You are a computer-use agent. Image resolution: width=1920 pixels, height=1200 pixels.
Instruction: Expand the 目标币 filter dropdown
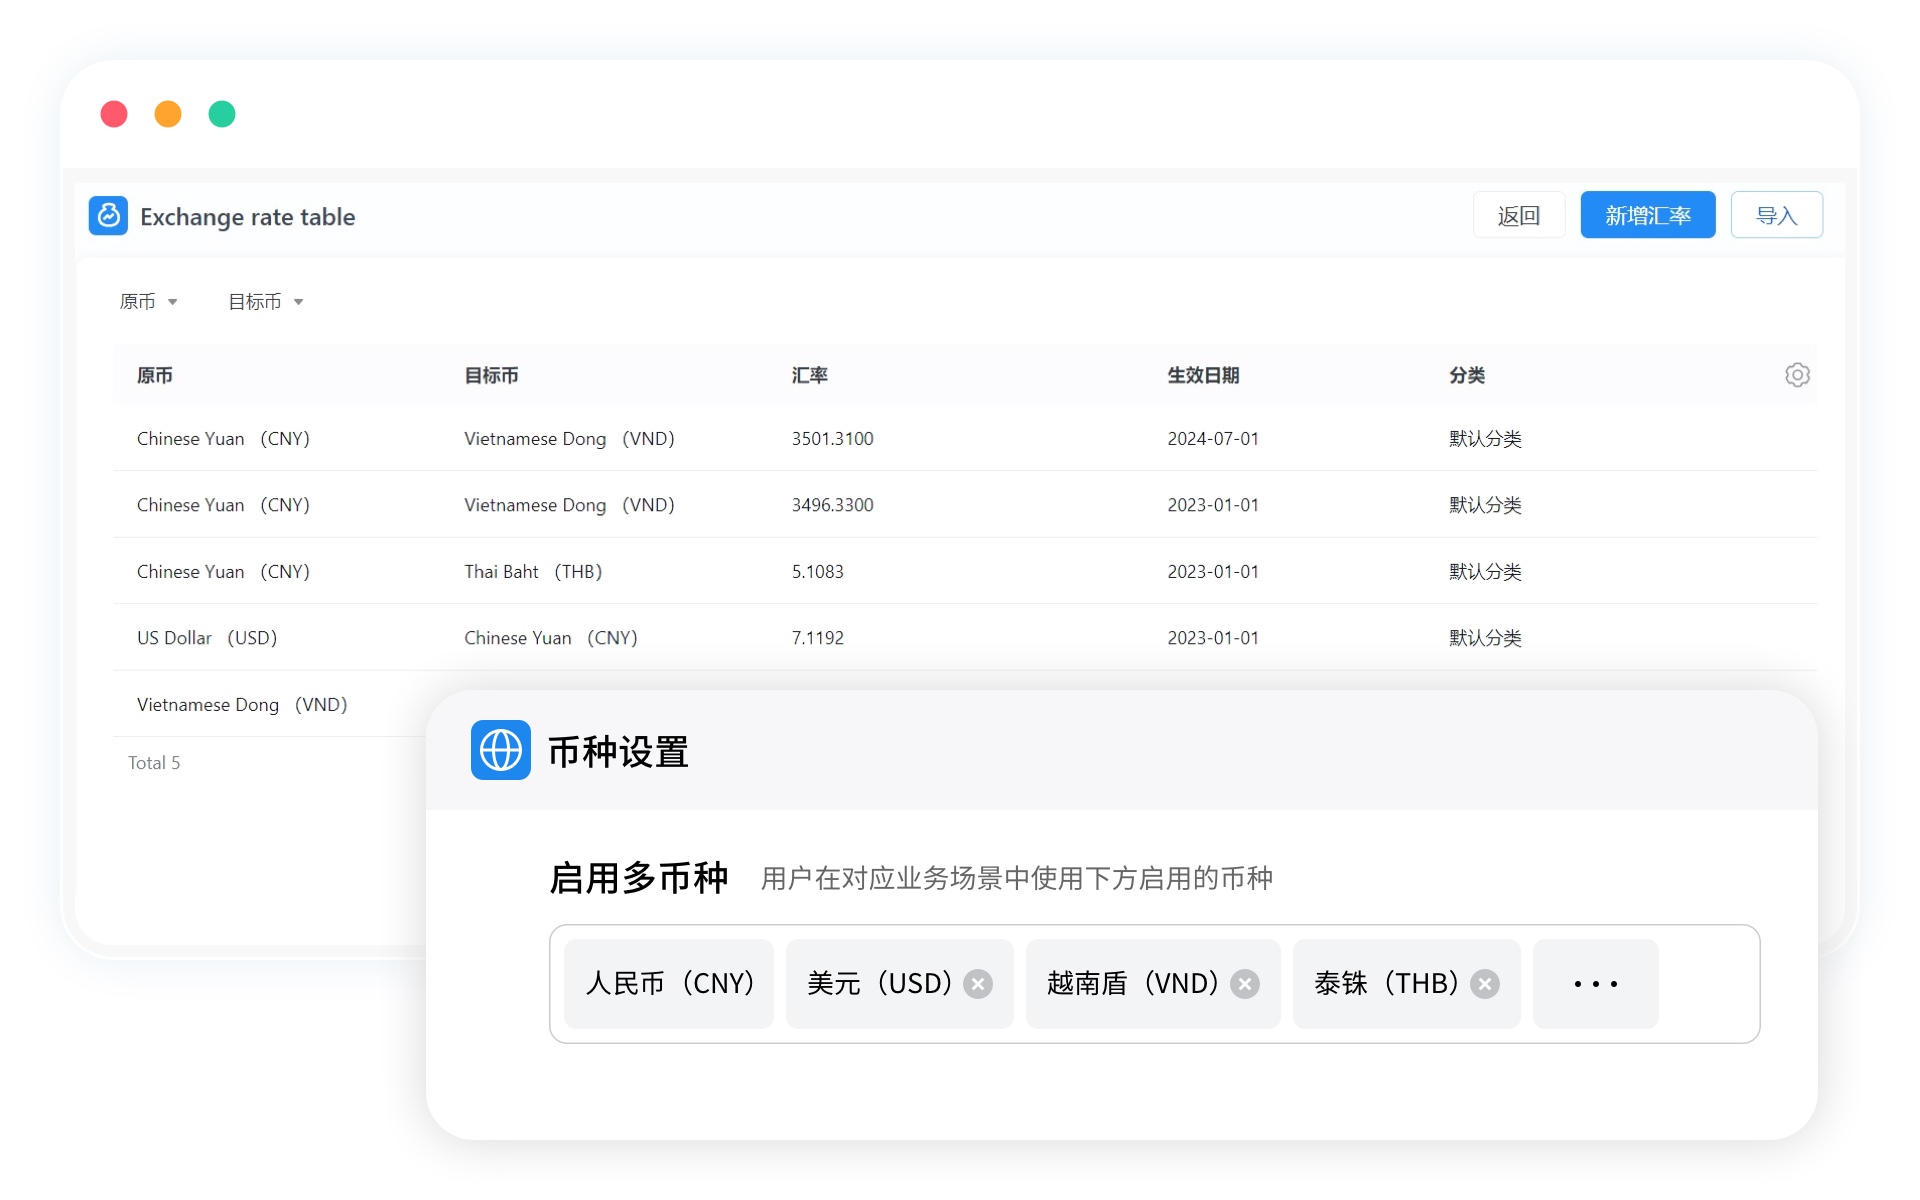(x=265, y=302)
